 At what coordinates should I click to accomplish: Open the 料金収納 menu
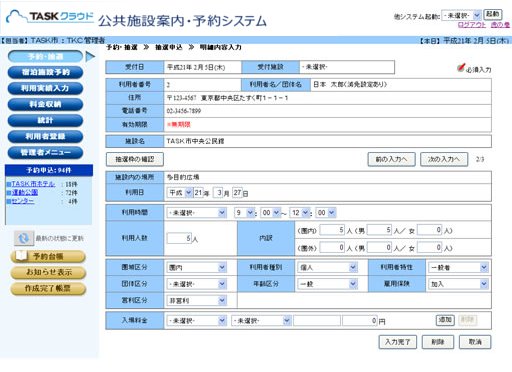[x=45, y=104]
